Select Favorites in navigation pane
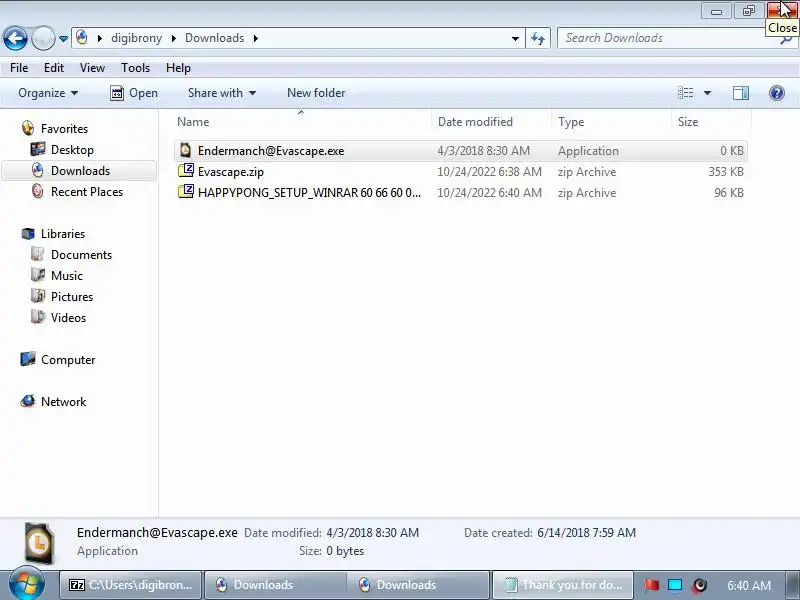 [64, 129]
